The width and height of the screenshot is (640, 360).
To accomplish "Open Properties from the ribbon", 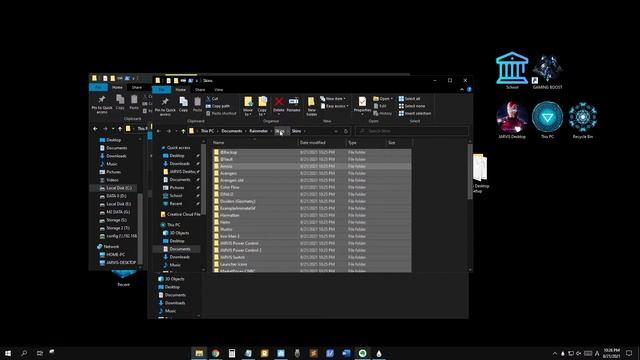I will click(x=362, y=105).
